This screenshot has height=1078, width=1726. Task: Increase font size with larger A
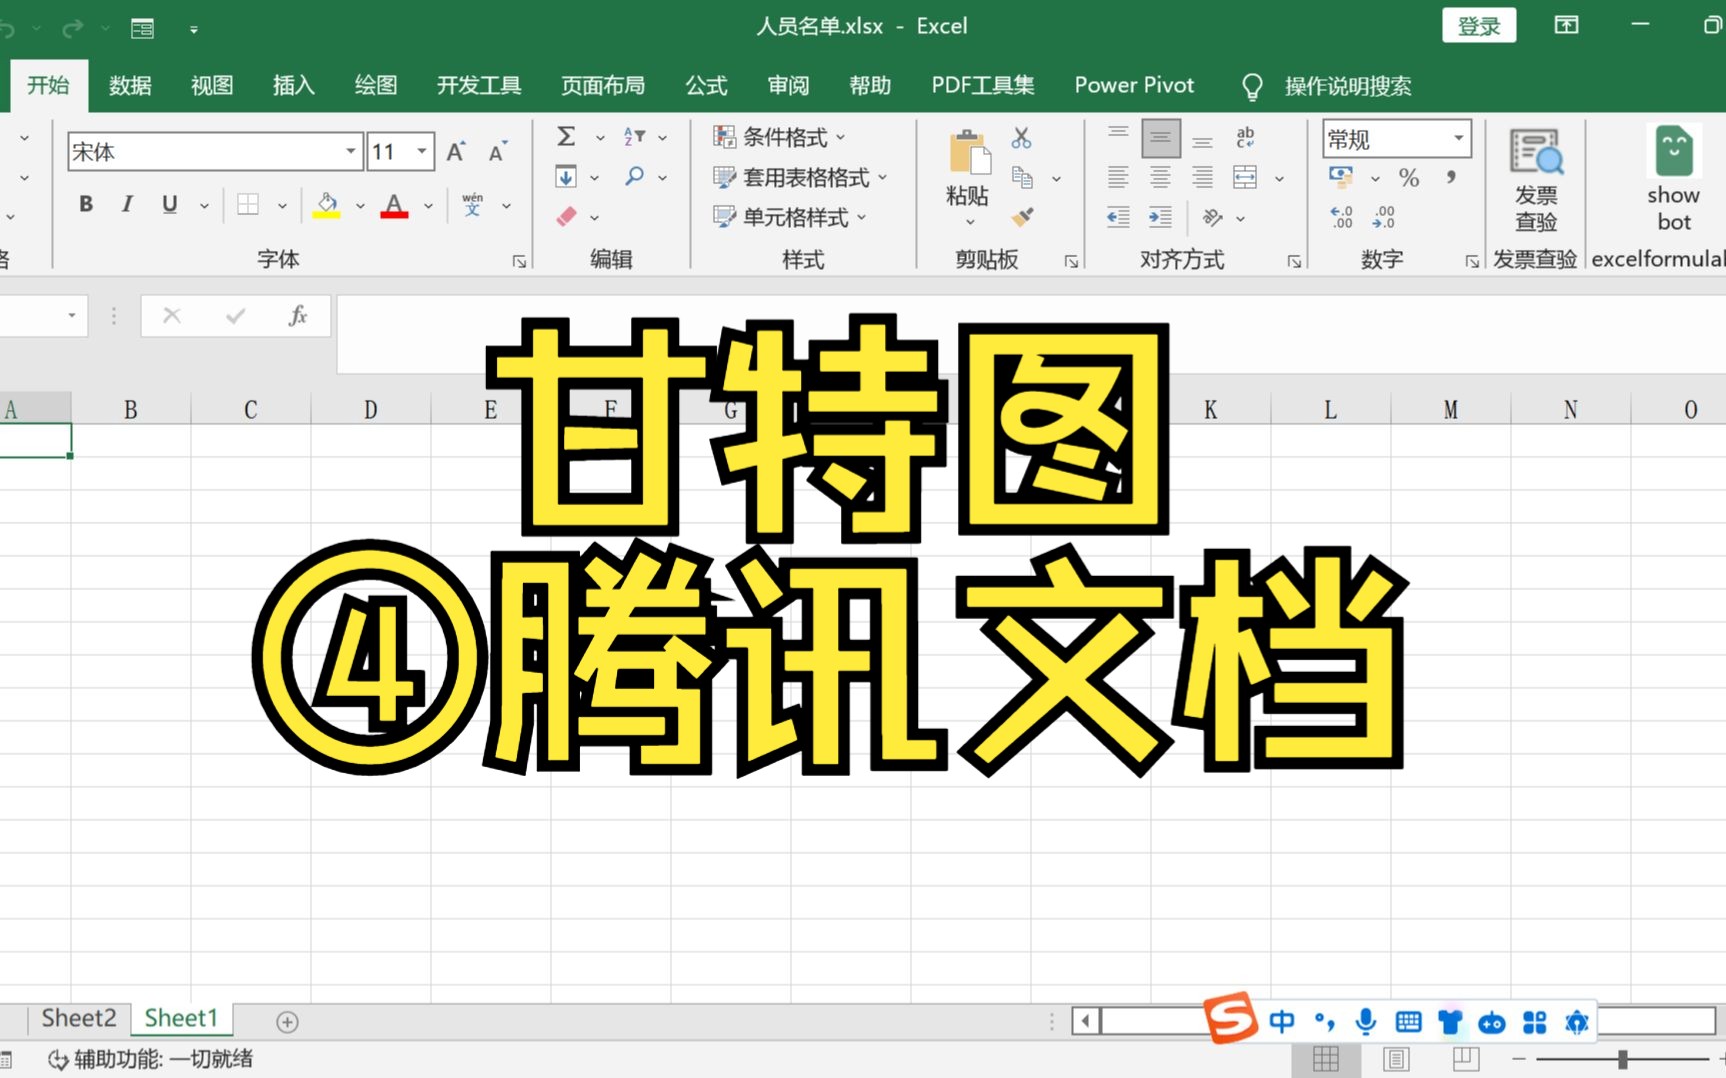(x=456, y=152)
